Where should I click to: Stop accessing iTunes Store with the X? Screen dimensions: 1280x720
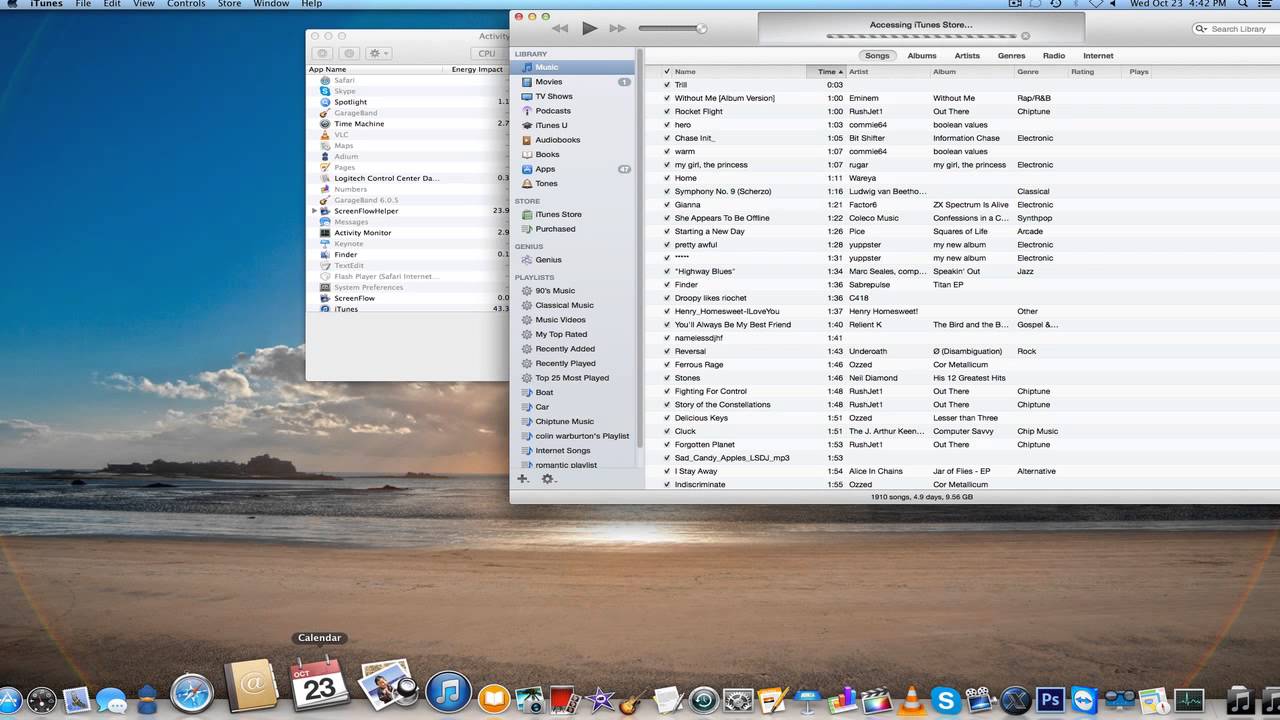click(1025, 36)
